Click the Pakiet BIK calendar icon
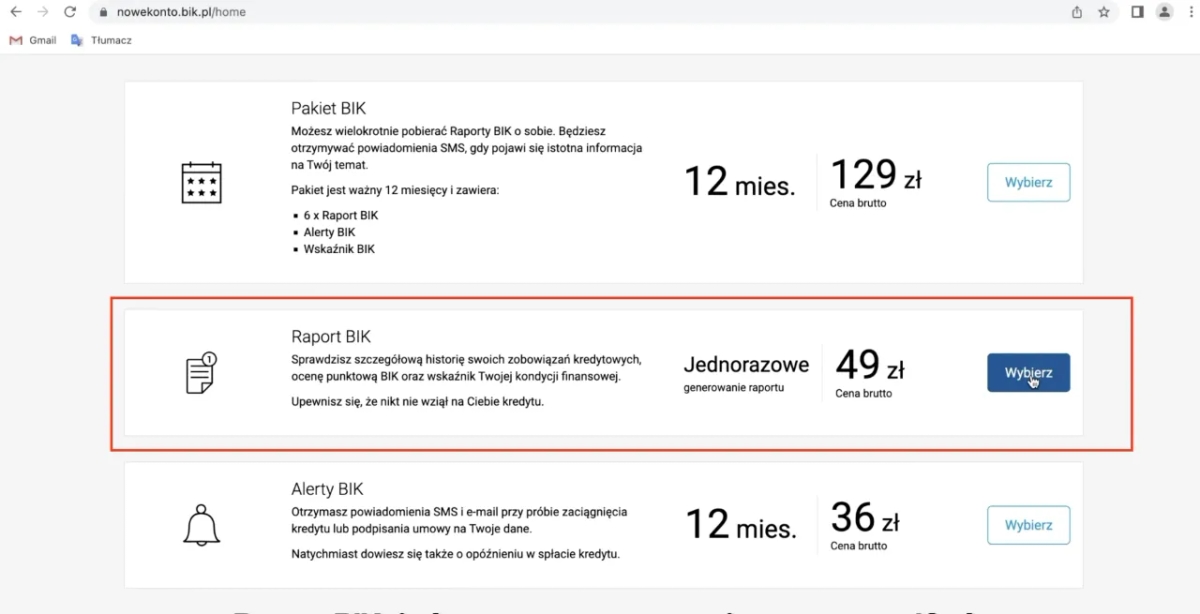The height and width of the screenshot is (614, 1200). [201, 183]
